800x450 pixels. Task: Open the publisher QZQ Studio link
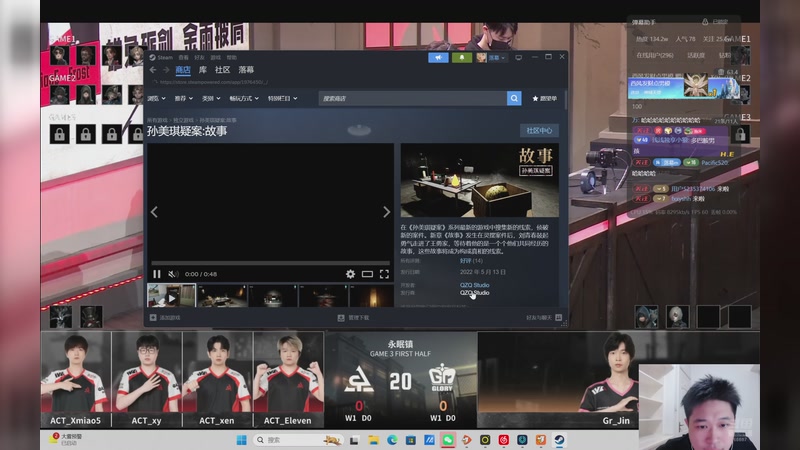coord(474,293)
